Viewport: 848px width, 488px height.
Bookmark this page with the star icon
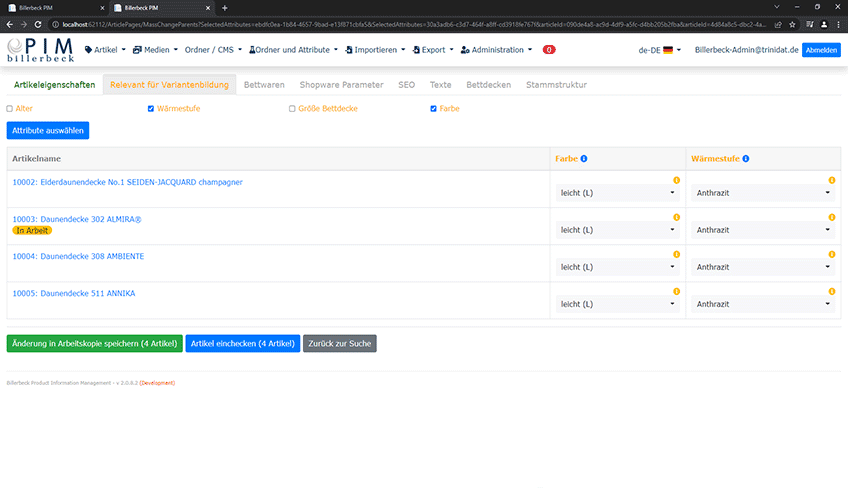792,24
